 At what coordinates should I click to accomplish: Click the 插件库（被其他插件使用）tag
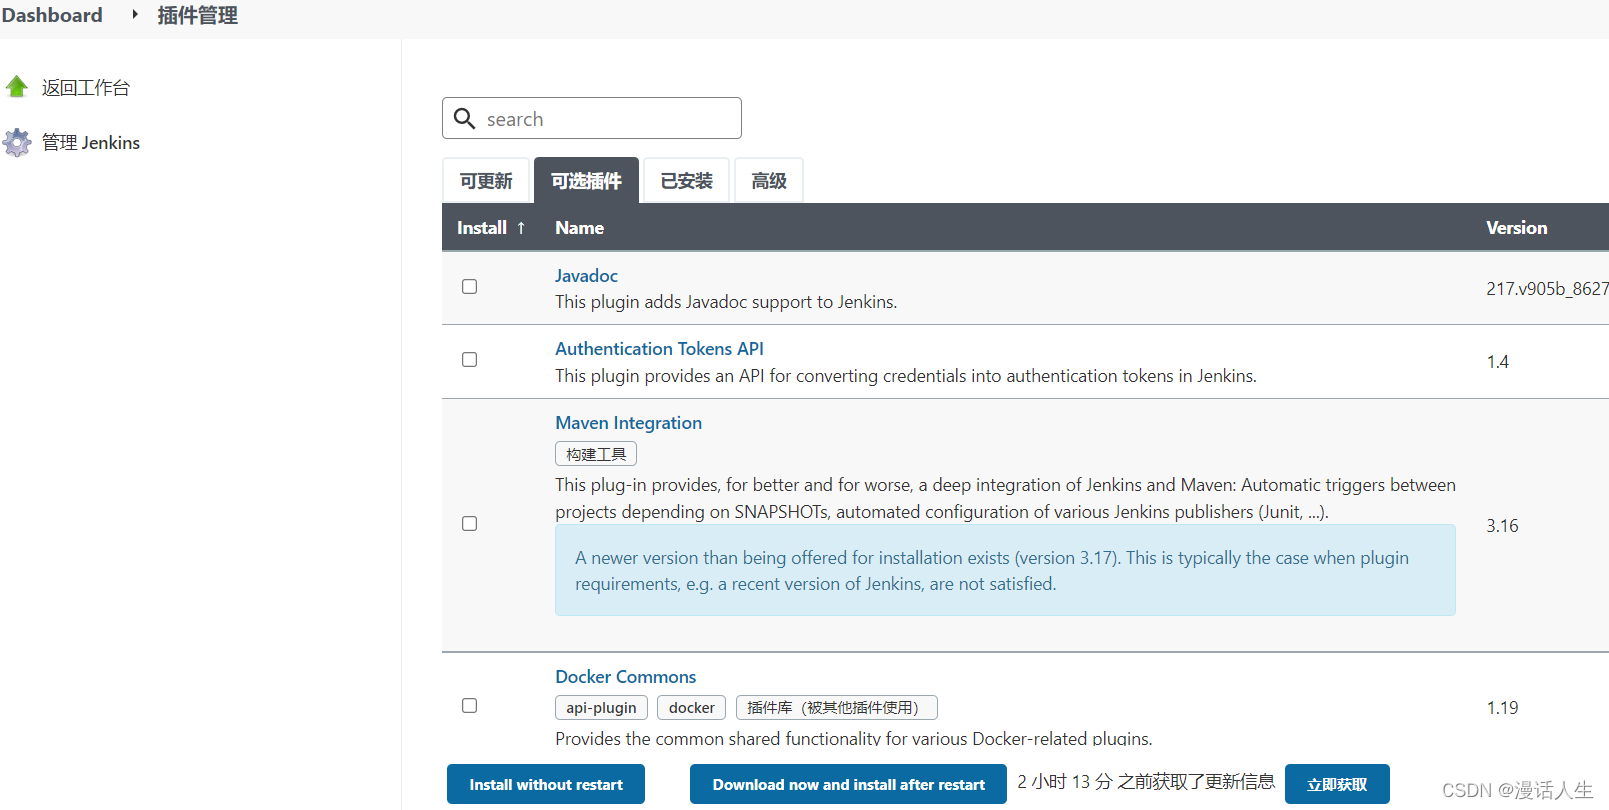point(836,708)
